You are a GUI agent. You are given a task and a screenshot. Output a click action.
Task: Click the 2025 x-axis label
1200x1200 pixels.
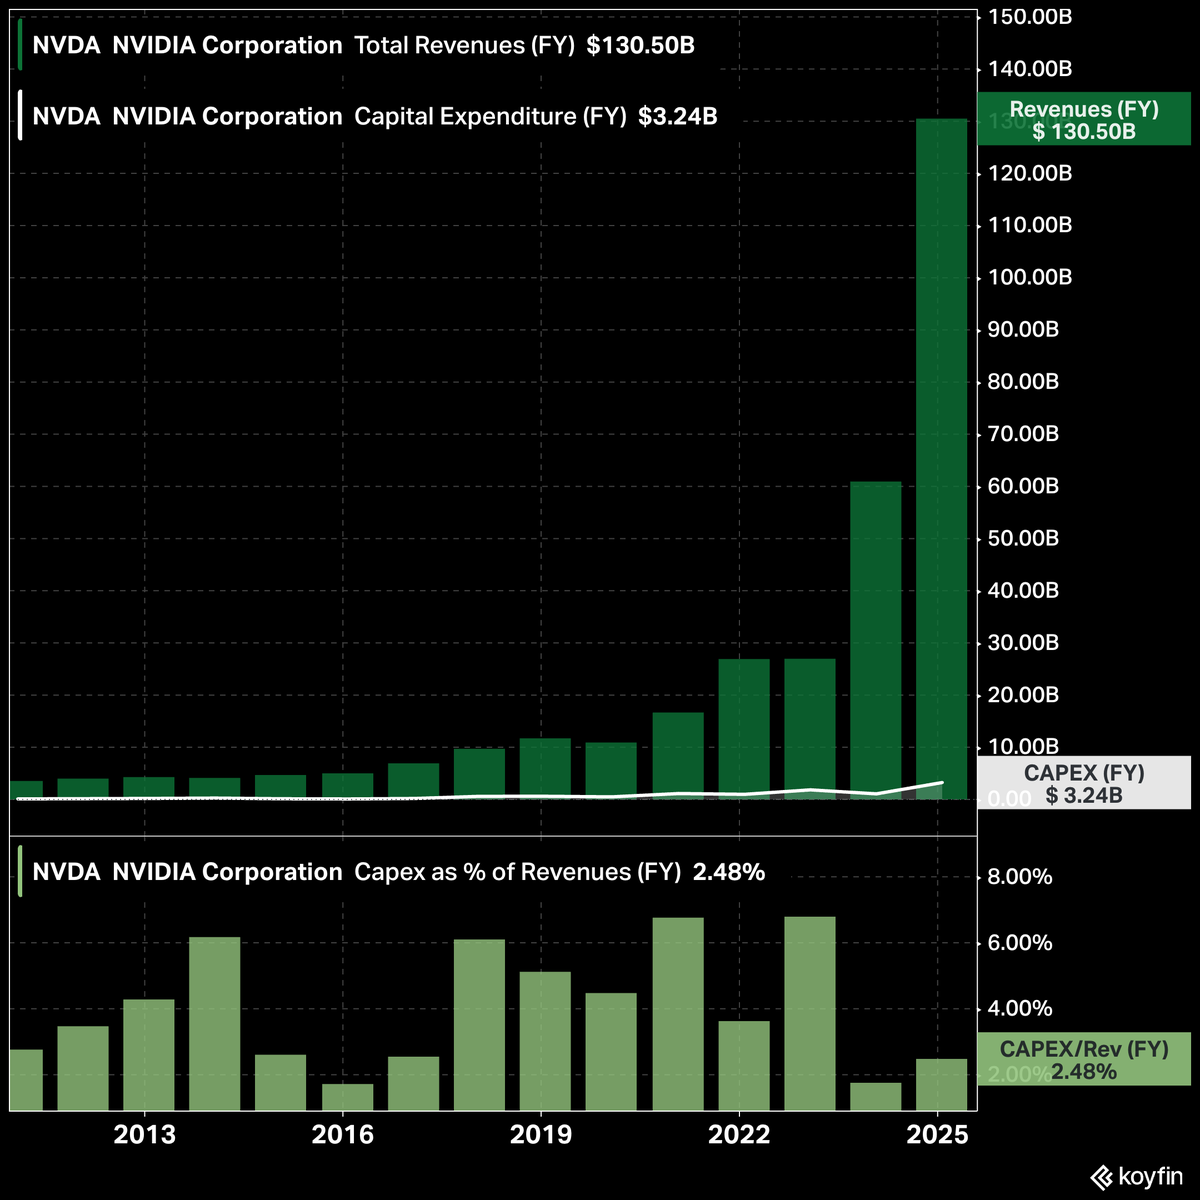coord(937,1135)
